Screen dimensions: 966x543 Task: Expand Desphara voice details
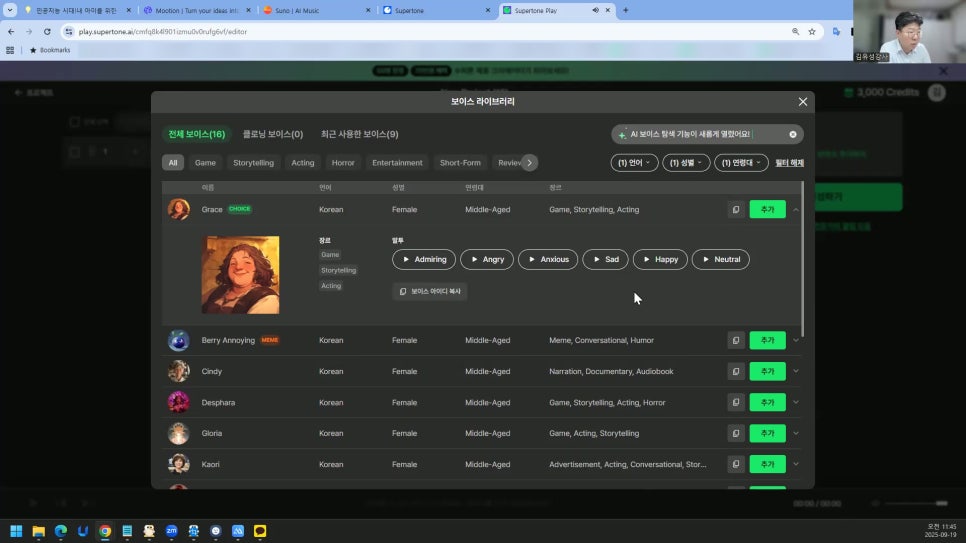pyautogui.click(x=796, y=402)
